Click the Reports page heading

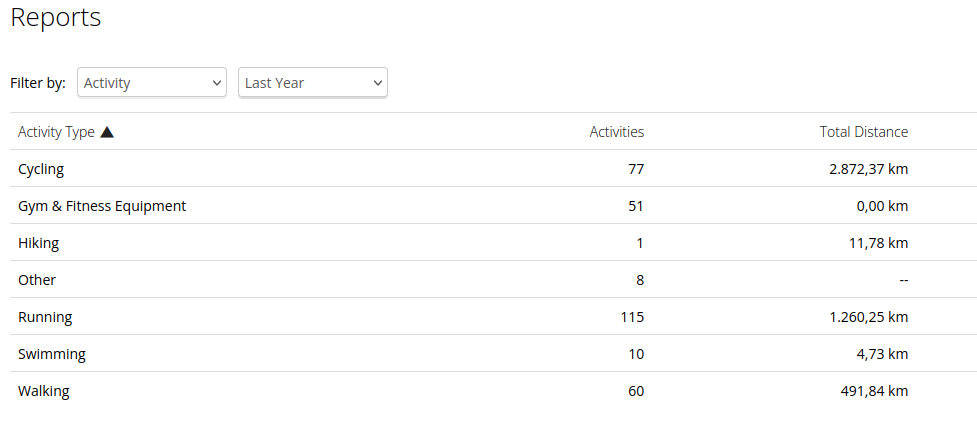click(56, 18)
